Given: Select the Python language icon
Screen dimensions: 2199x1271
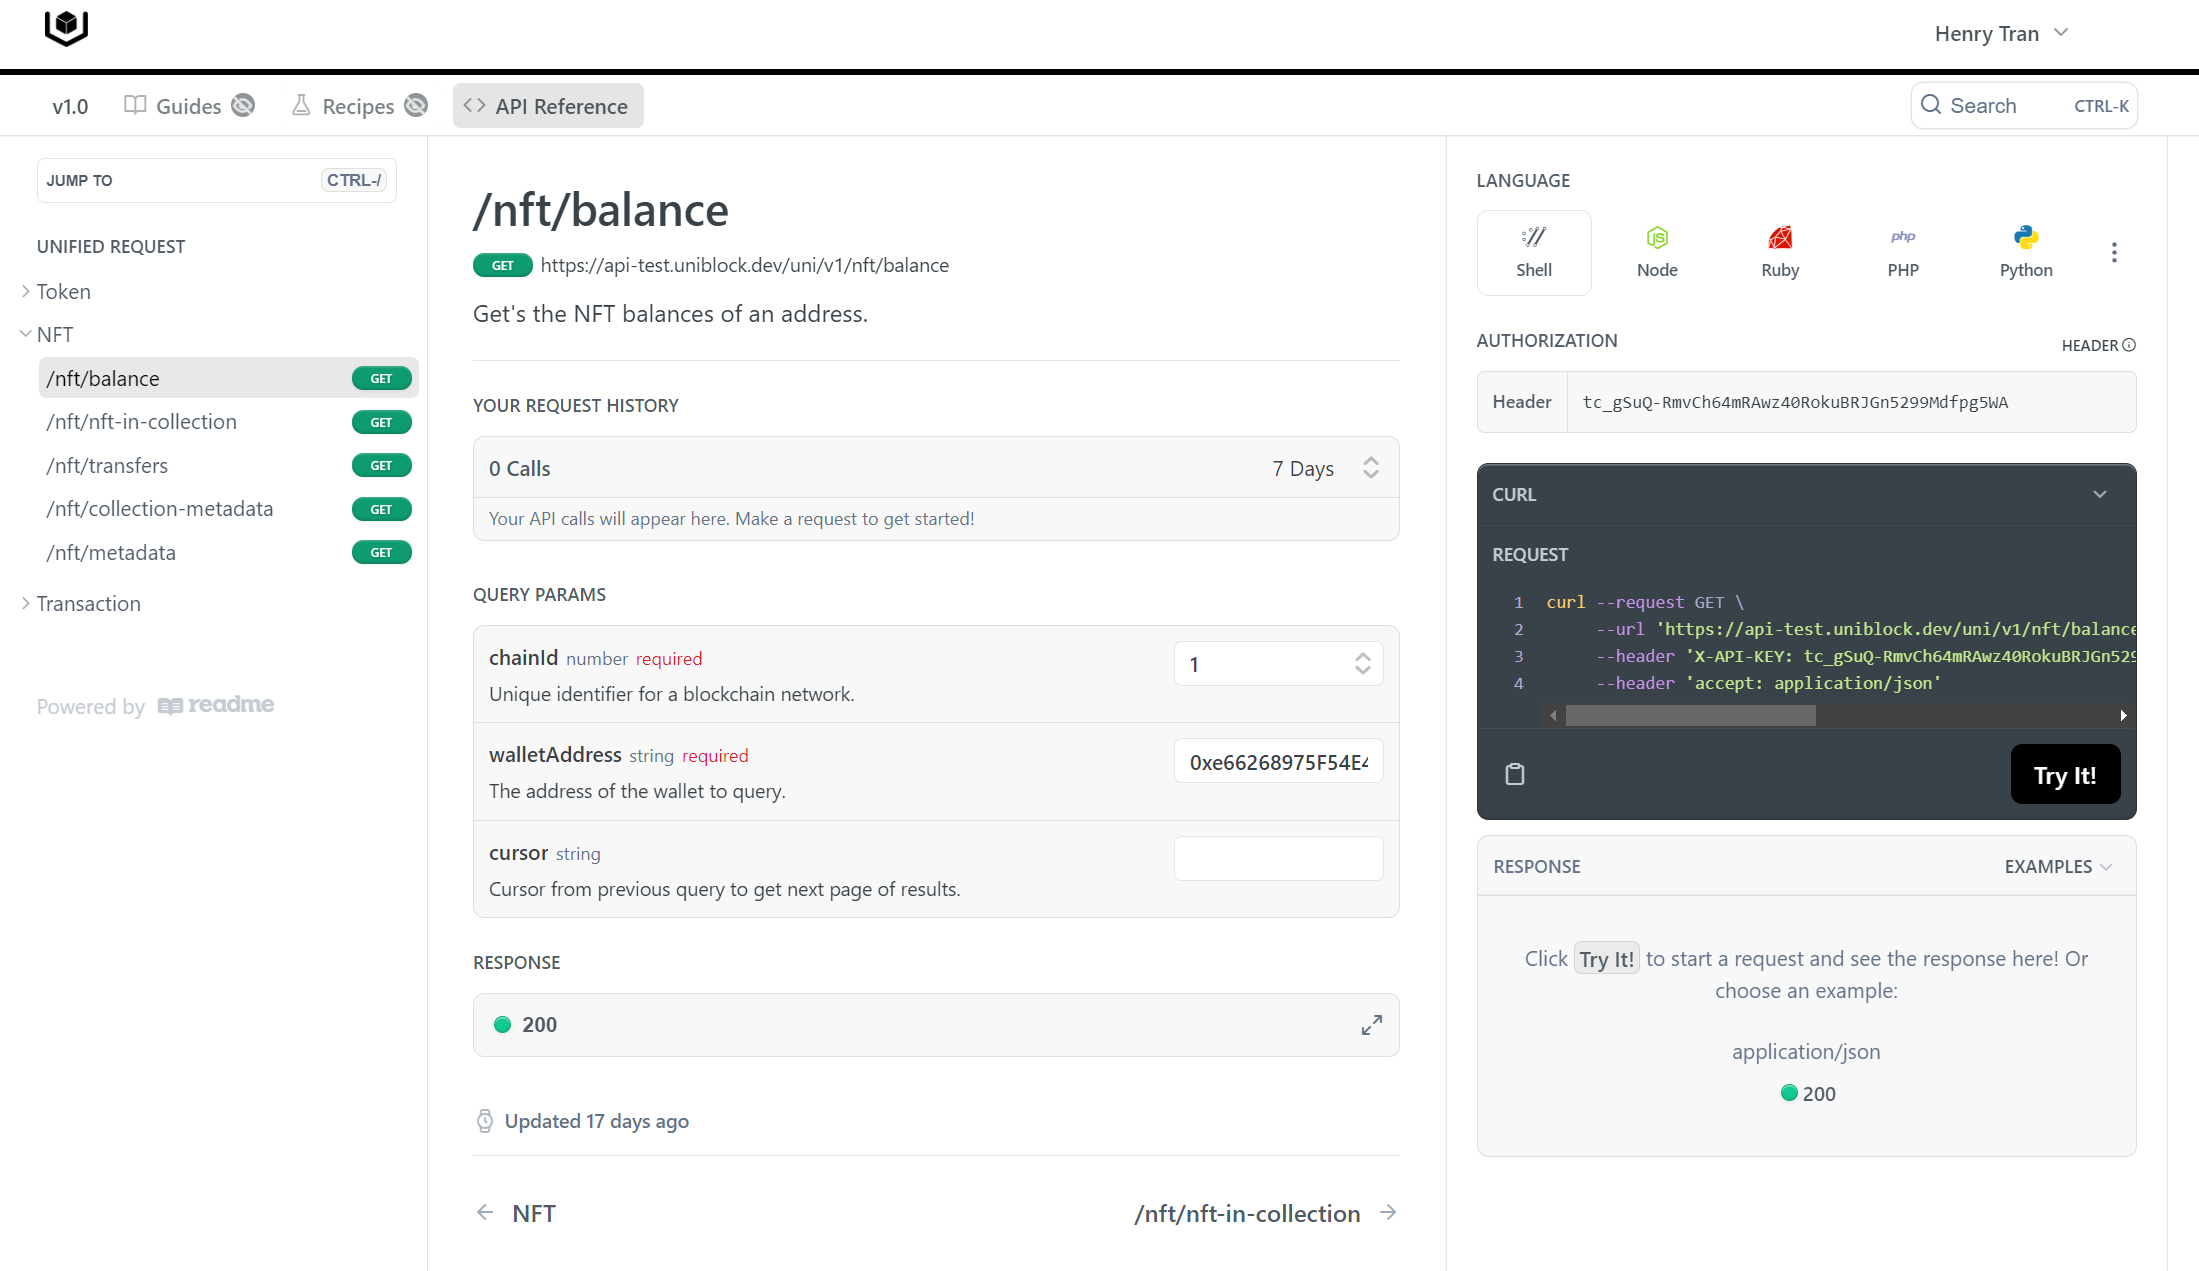Looking at the screenshot, I should pos(2025,252).
